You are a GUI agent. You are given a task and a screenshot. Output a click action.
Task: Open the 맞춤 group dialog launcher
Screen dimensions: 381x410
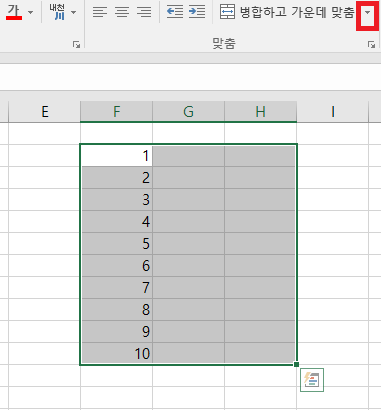click(371, 44)
